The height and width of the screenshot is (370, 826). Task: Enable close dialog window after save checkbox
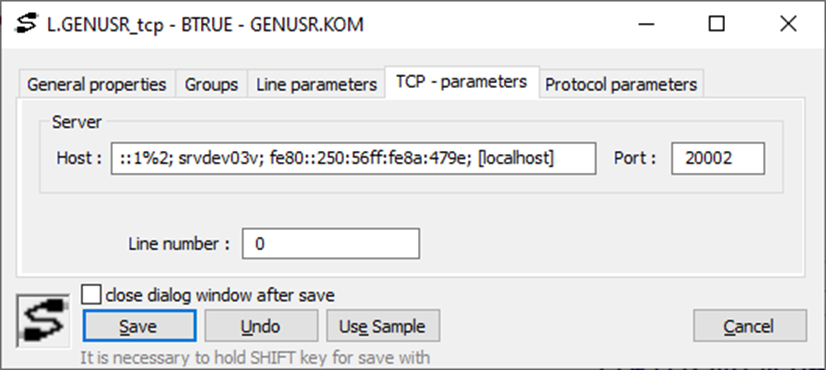tap(91, 295)
